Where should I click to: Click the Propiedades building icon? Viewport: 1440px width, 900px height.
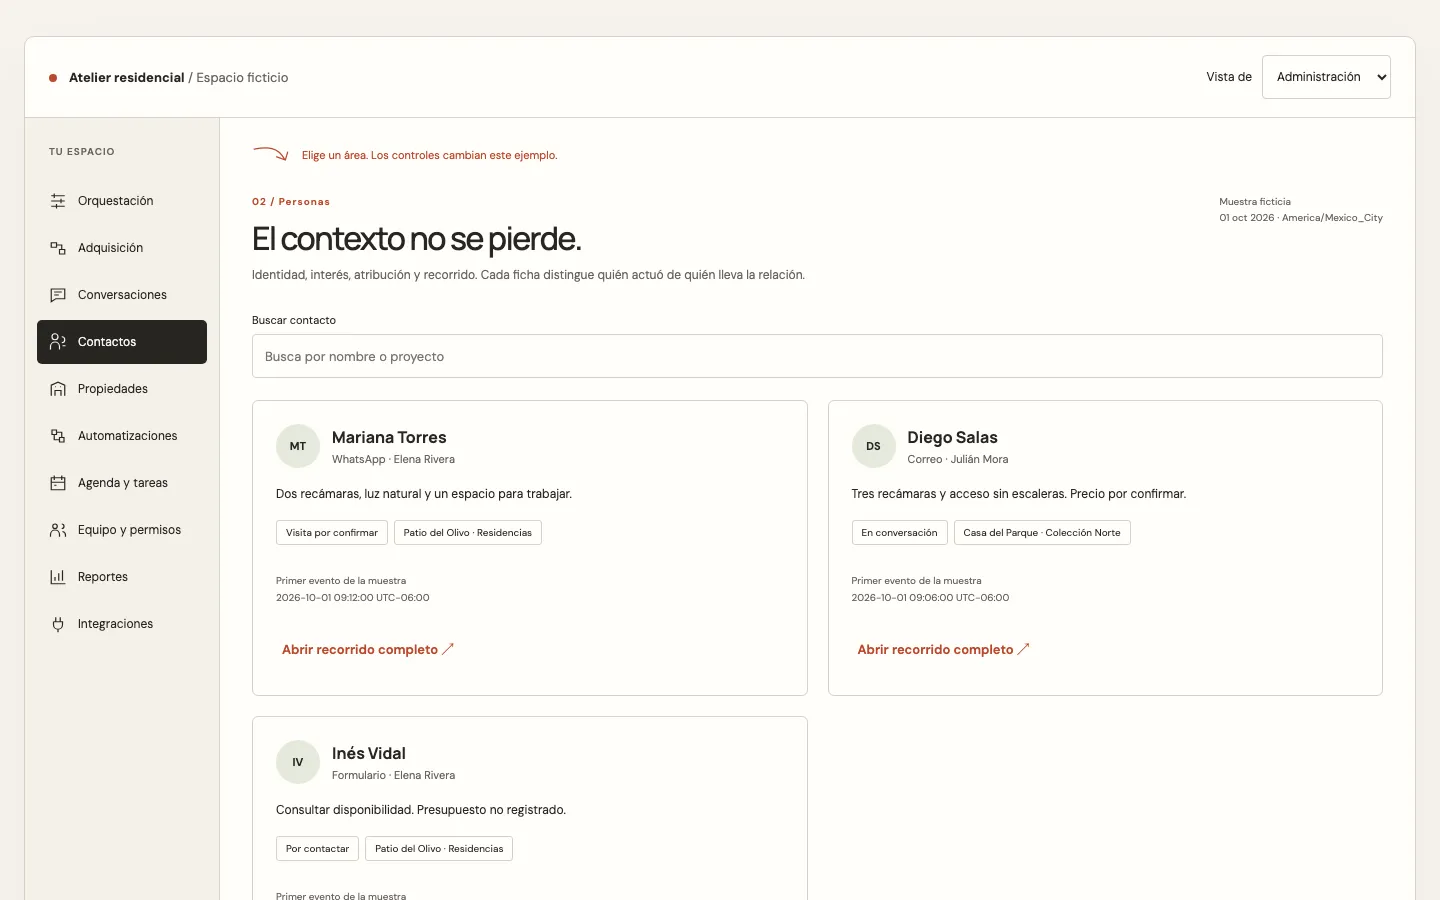tap(58, 389)
